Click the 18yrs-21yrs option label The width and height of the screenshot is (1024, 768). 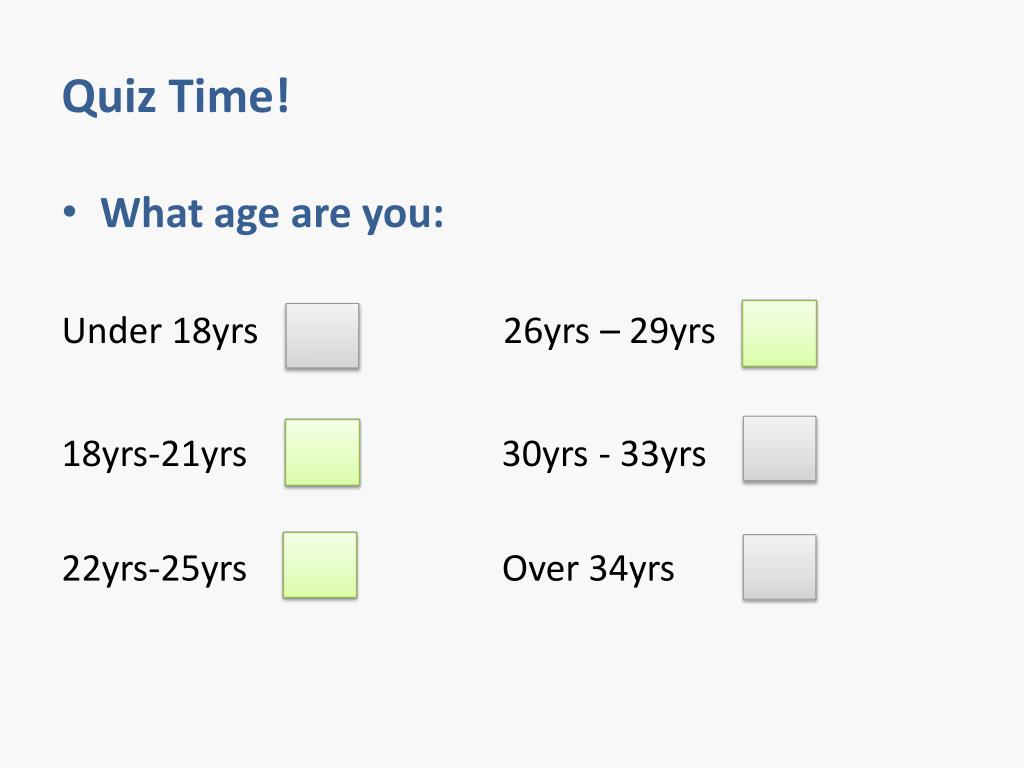[154, 454]
